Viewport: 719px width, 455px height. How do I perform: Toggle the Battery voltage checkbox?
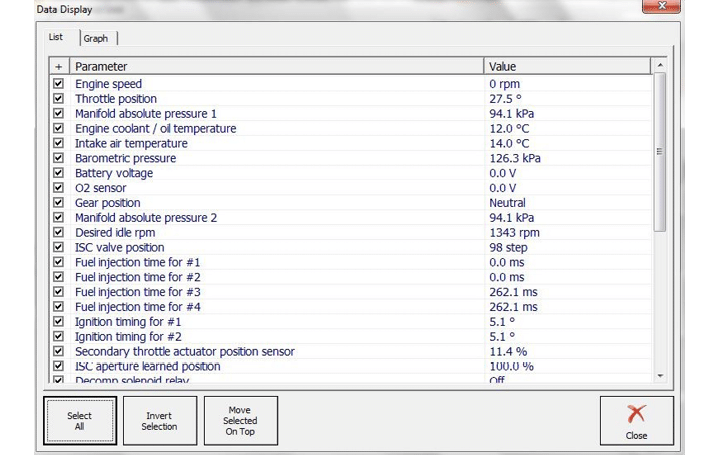click(58, 173)
